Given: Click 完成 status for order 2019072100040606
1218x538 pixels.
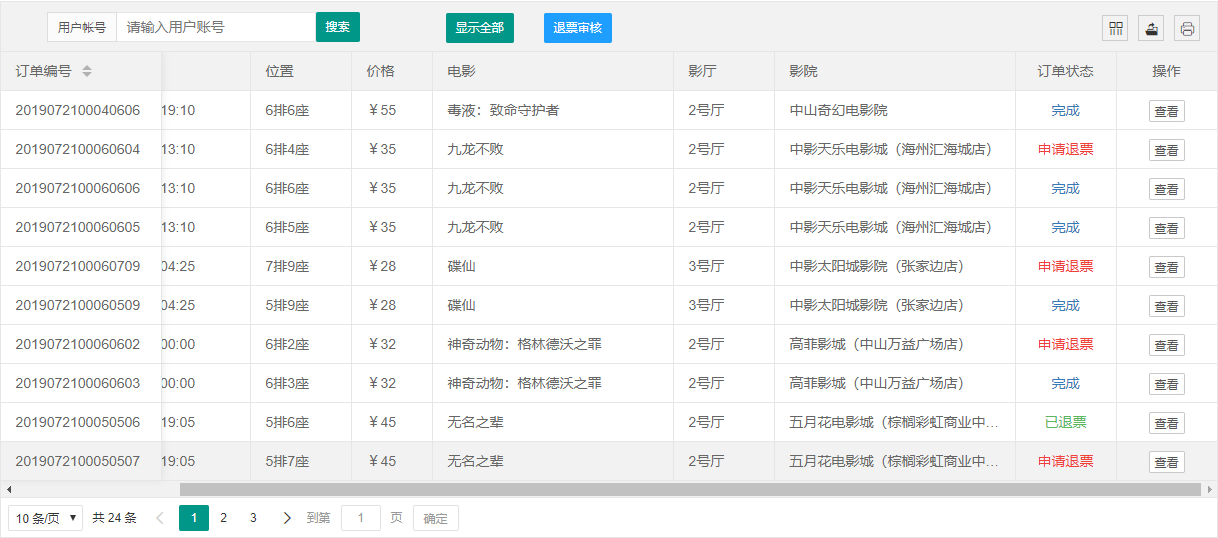Looking at the screenshot, I should point(1065,110).
